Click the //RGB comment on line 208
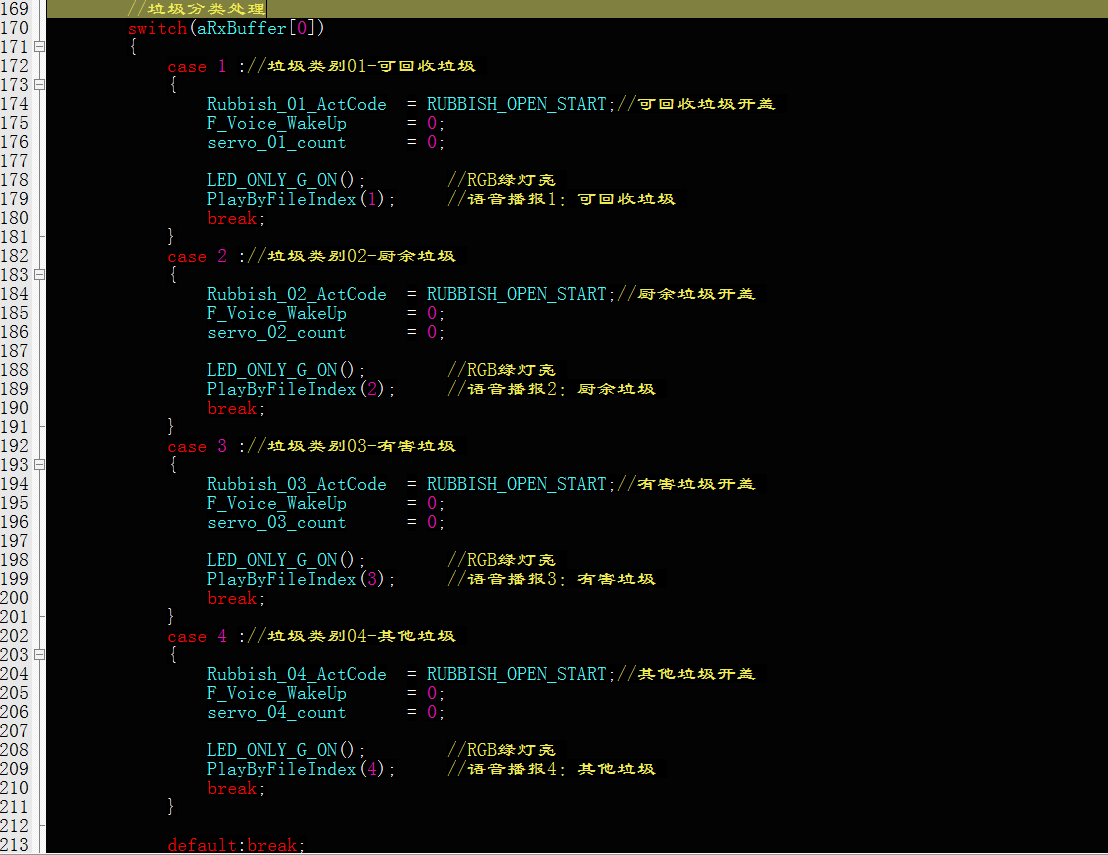The image size is (1108, 855). (x=502, y=750)
